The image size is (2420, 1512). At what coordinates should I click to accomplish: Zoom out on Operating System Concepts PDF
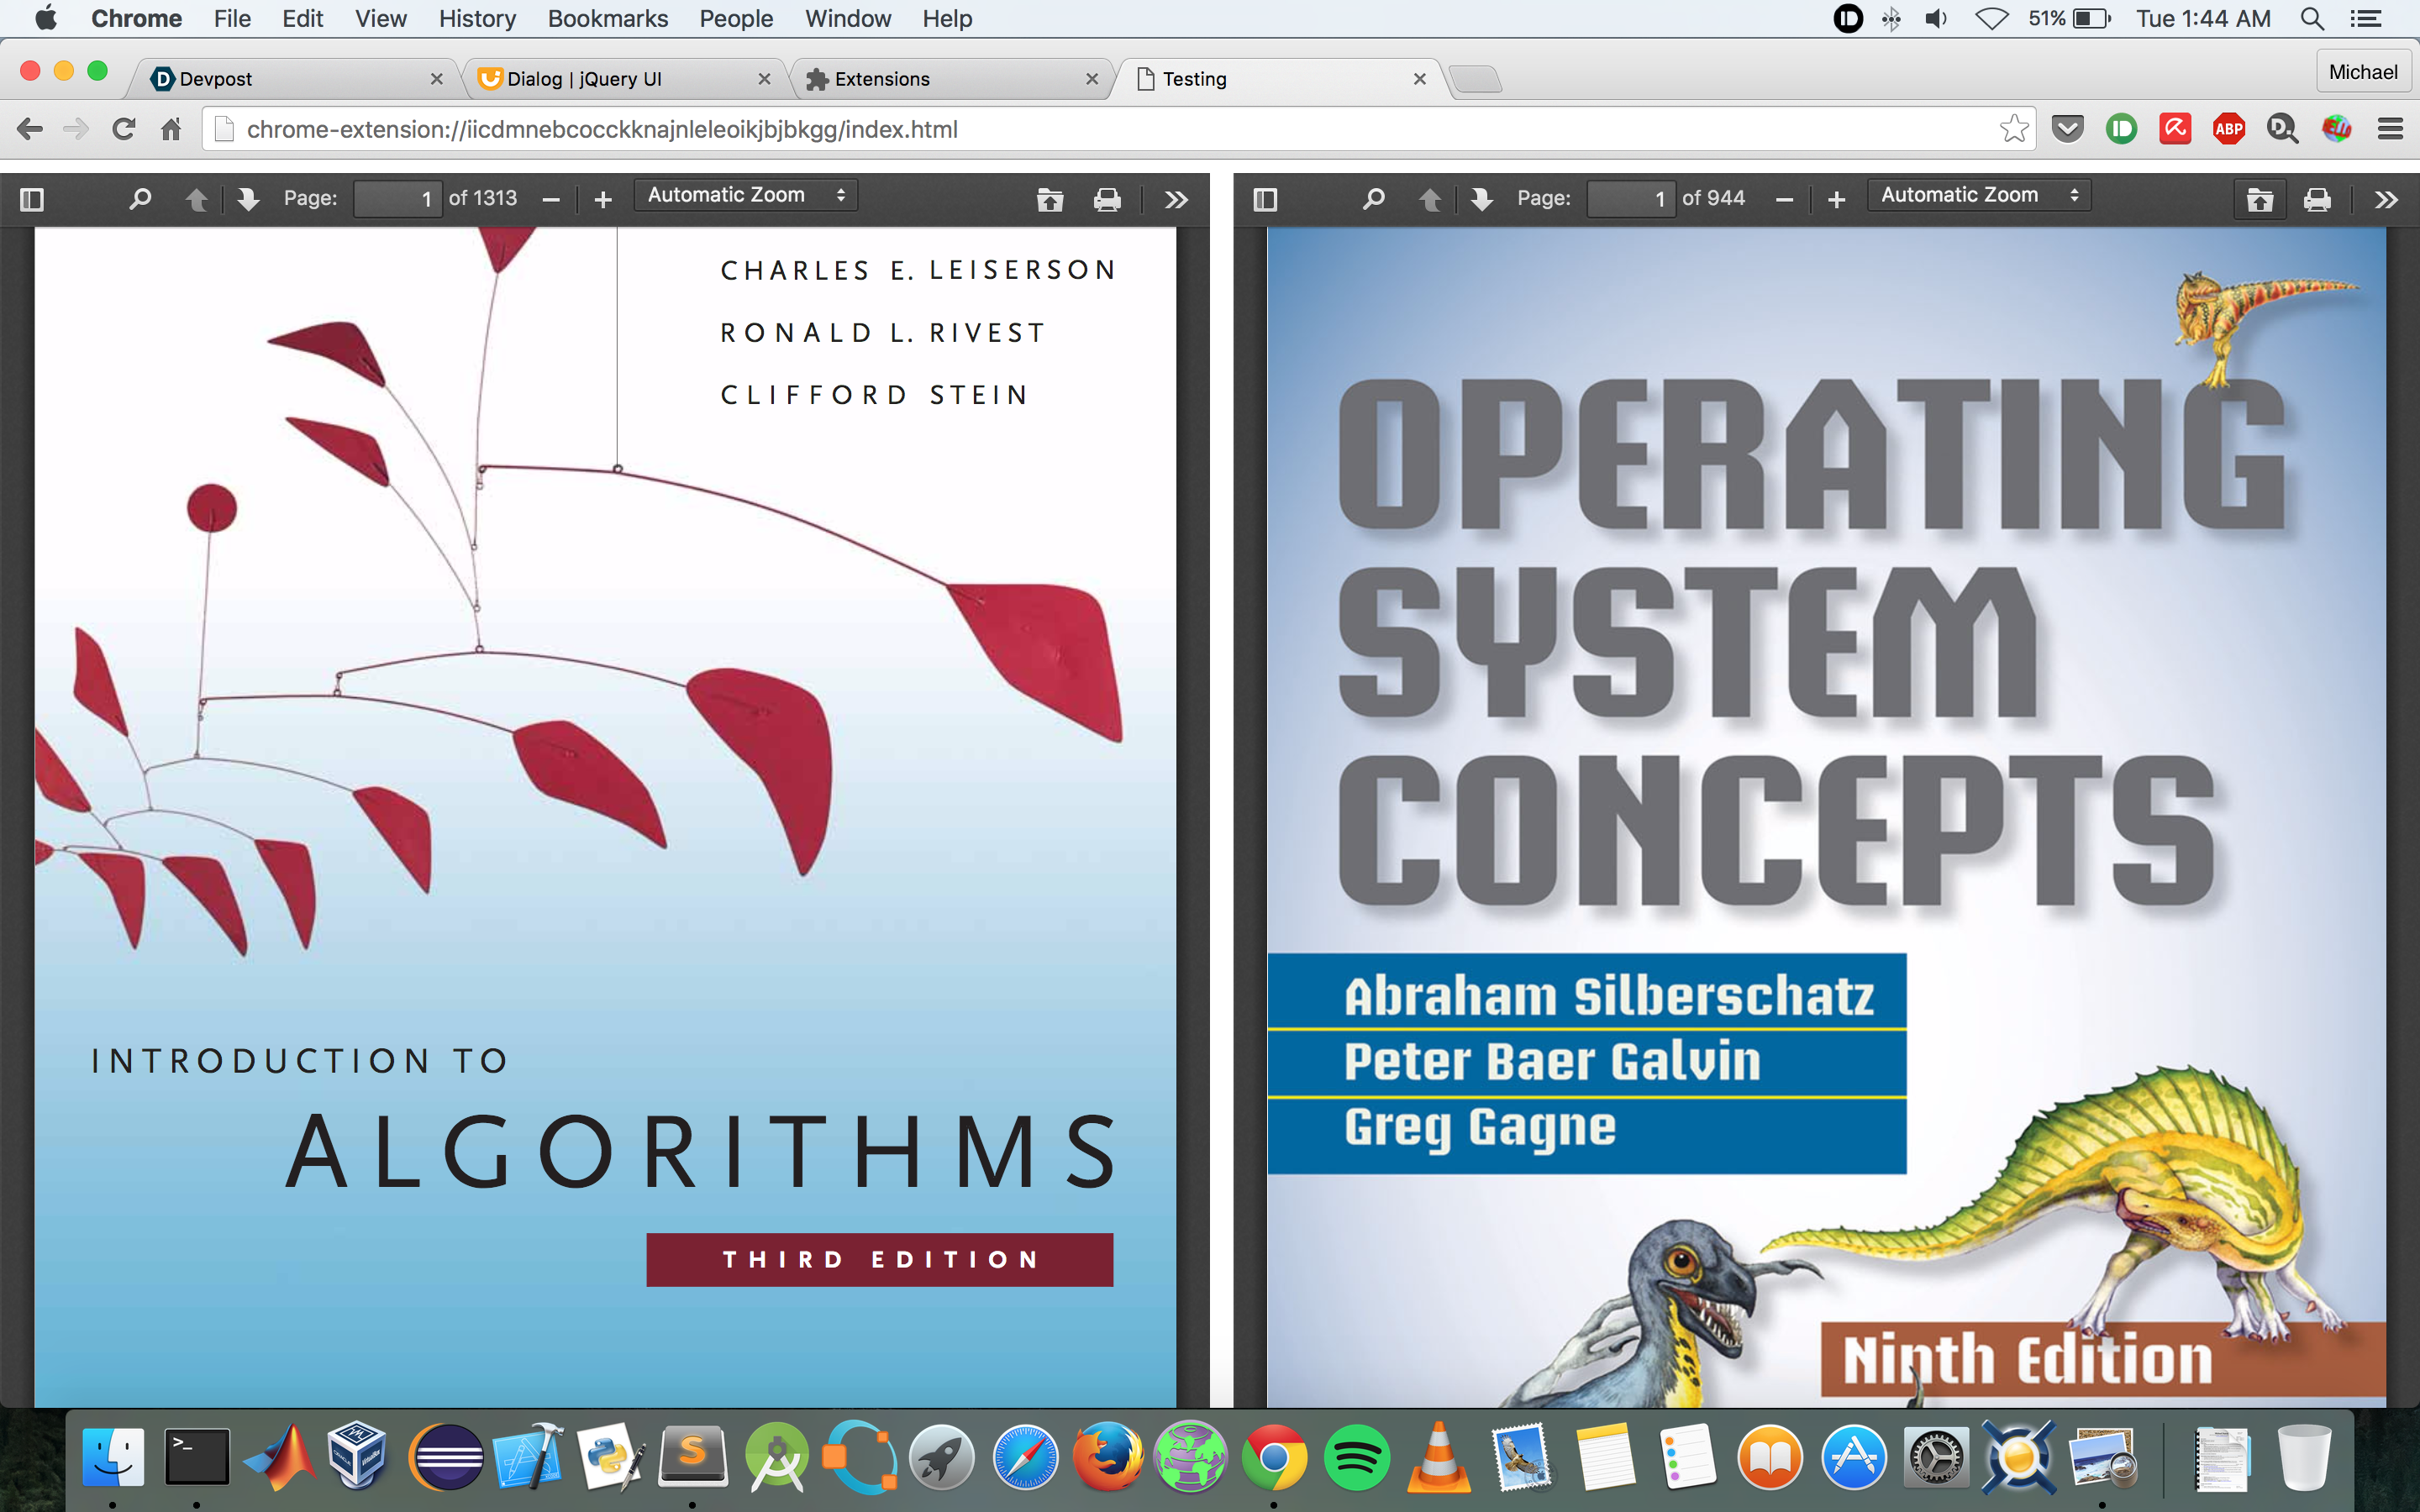click(x=1784, y=200)
